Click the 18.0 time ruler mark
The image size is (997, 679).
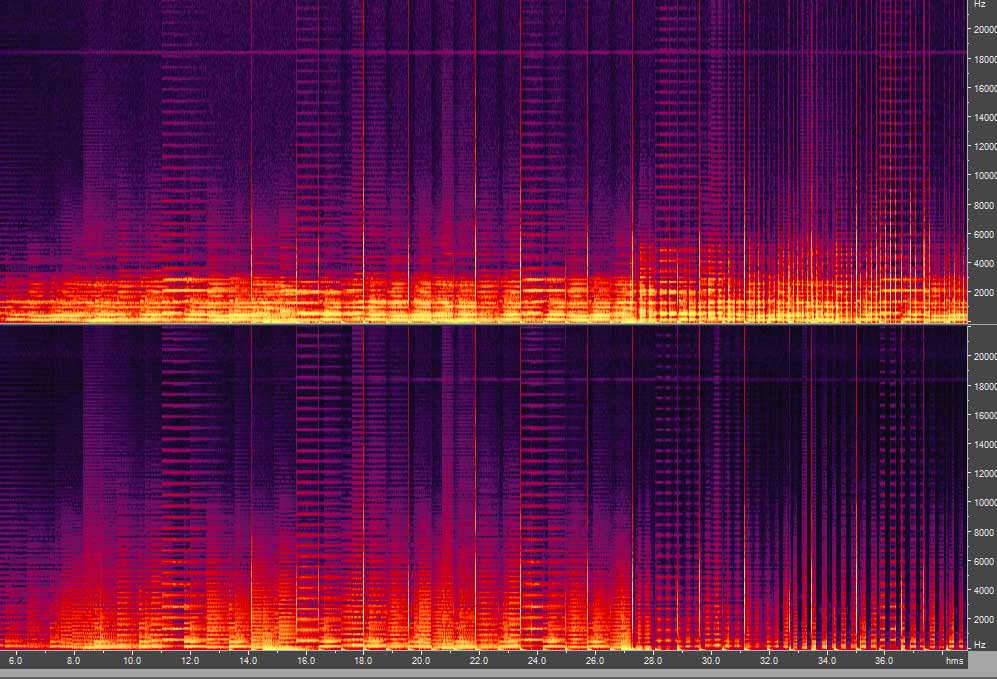pos(364,661)
